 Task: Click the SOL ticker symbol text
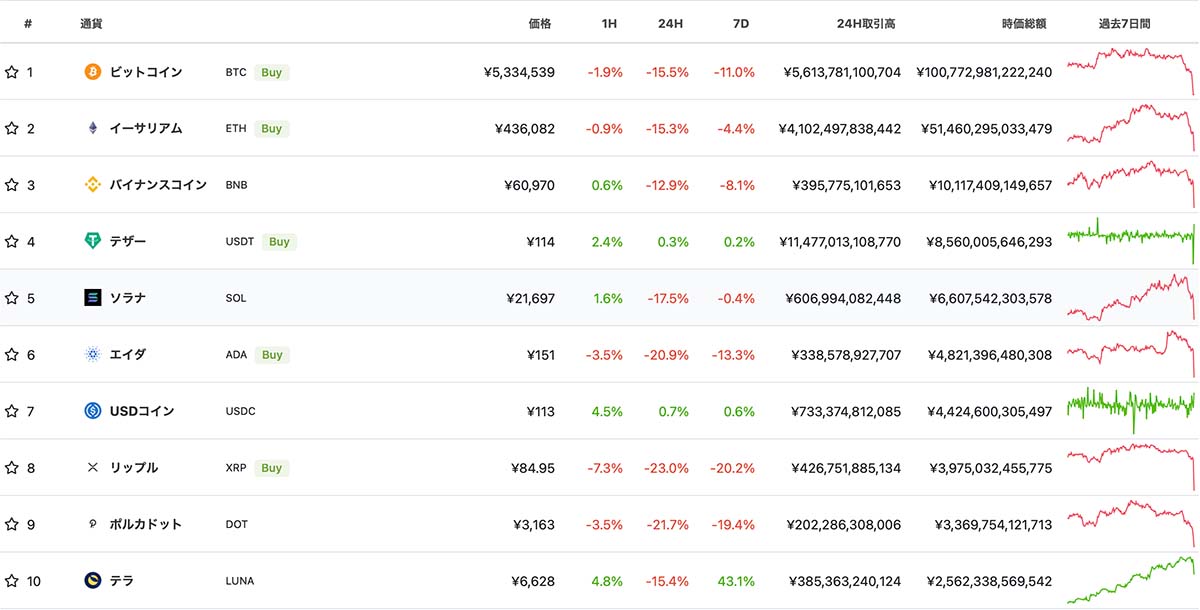pyautogui.click(x=236, y=298)
